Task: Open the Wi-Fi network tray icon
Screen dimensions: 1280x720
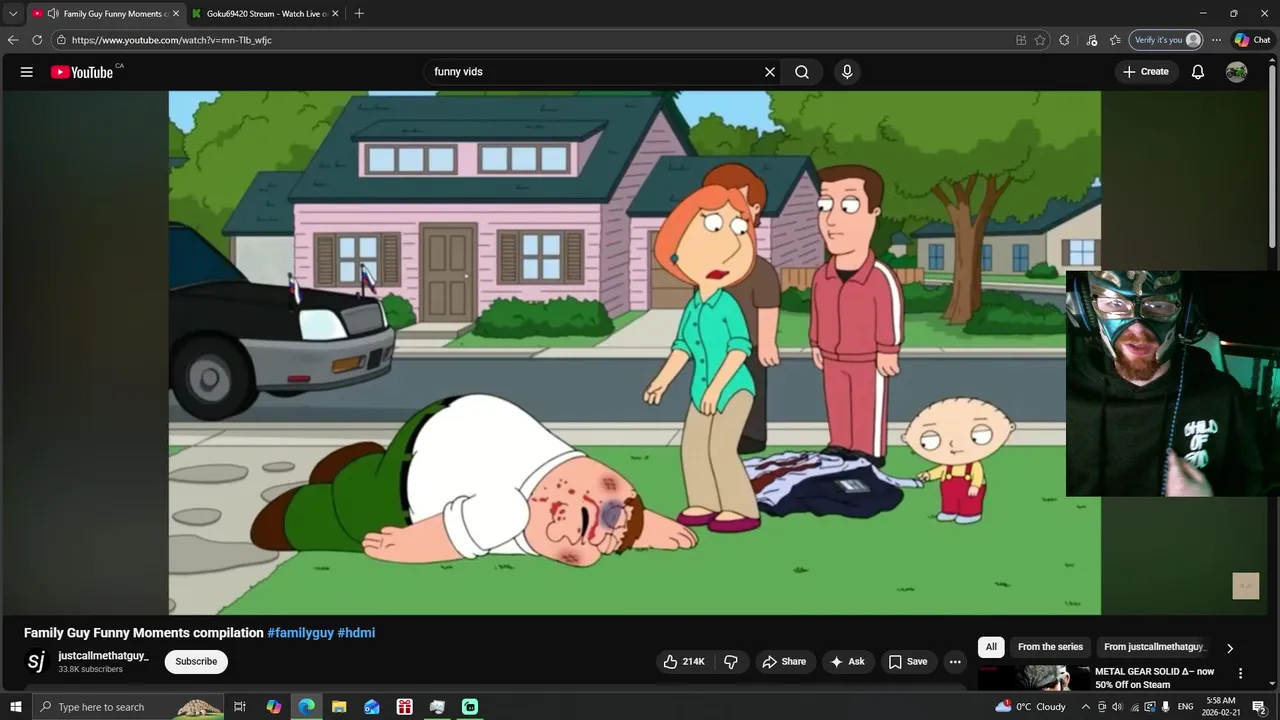Action: coord(1134,707)
